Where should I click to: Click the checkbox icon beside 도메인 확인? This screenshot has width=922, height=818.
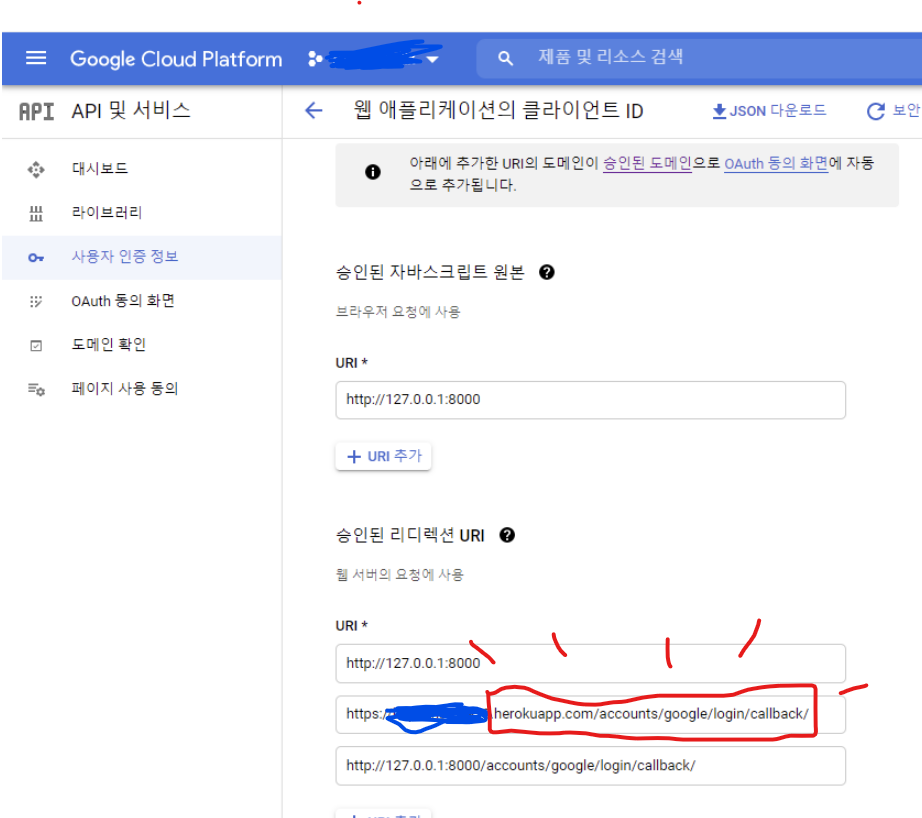[x=36, y=346]
